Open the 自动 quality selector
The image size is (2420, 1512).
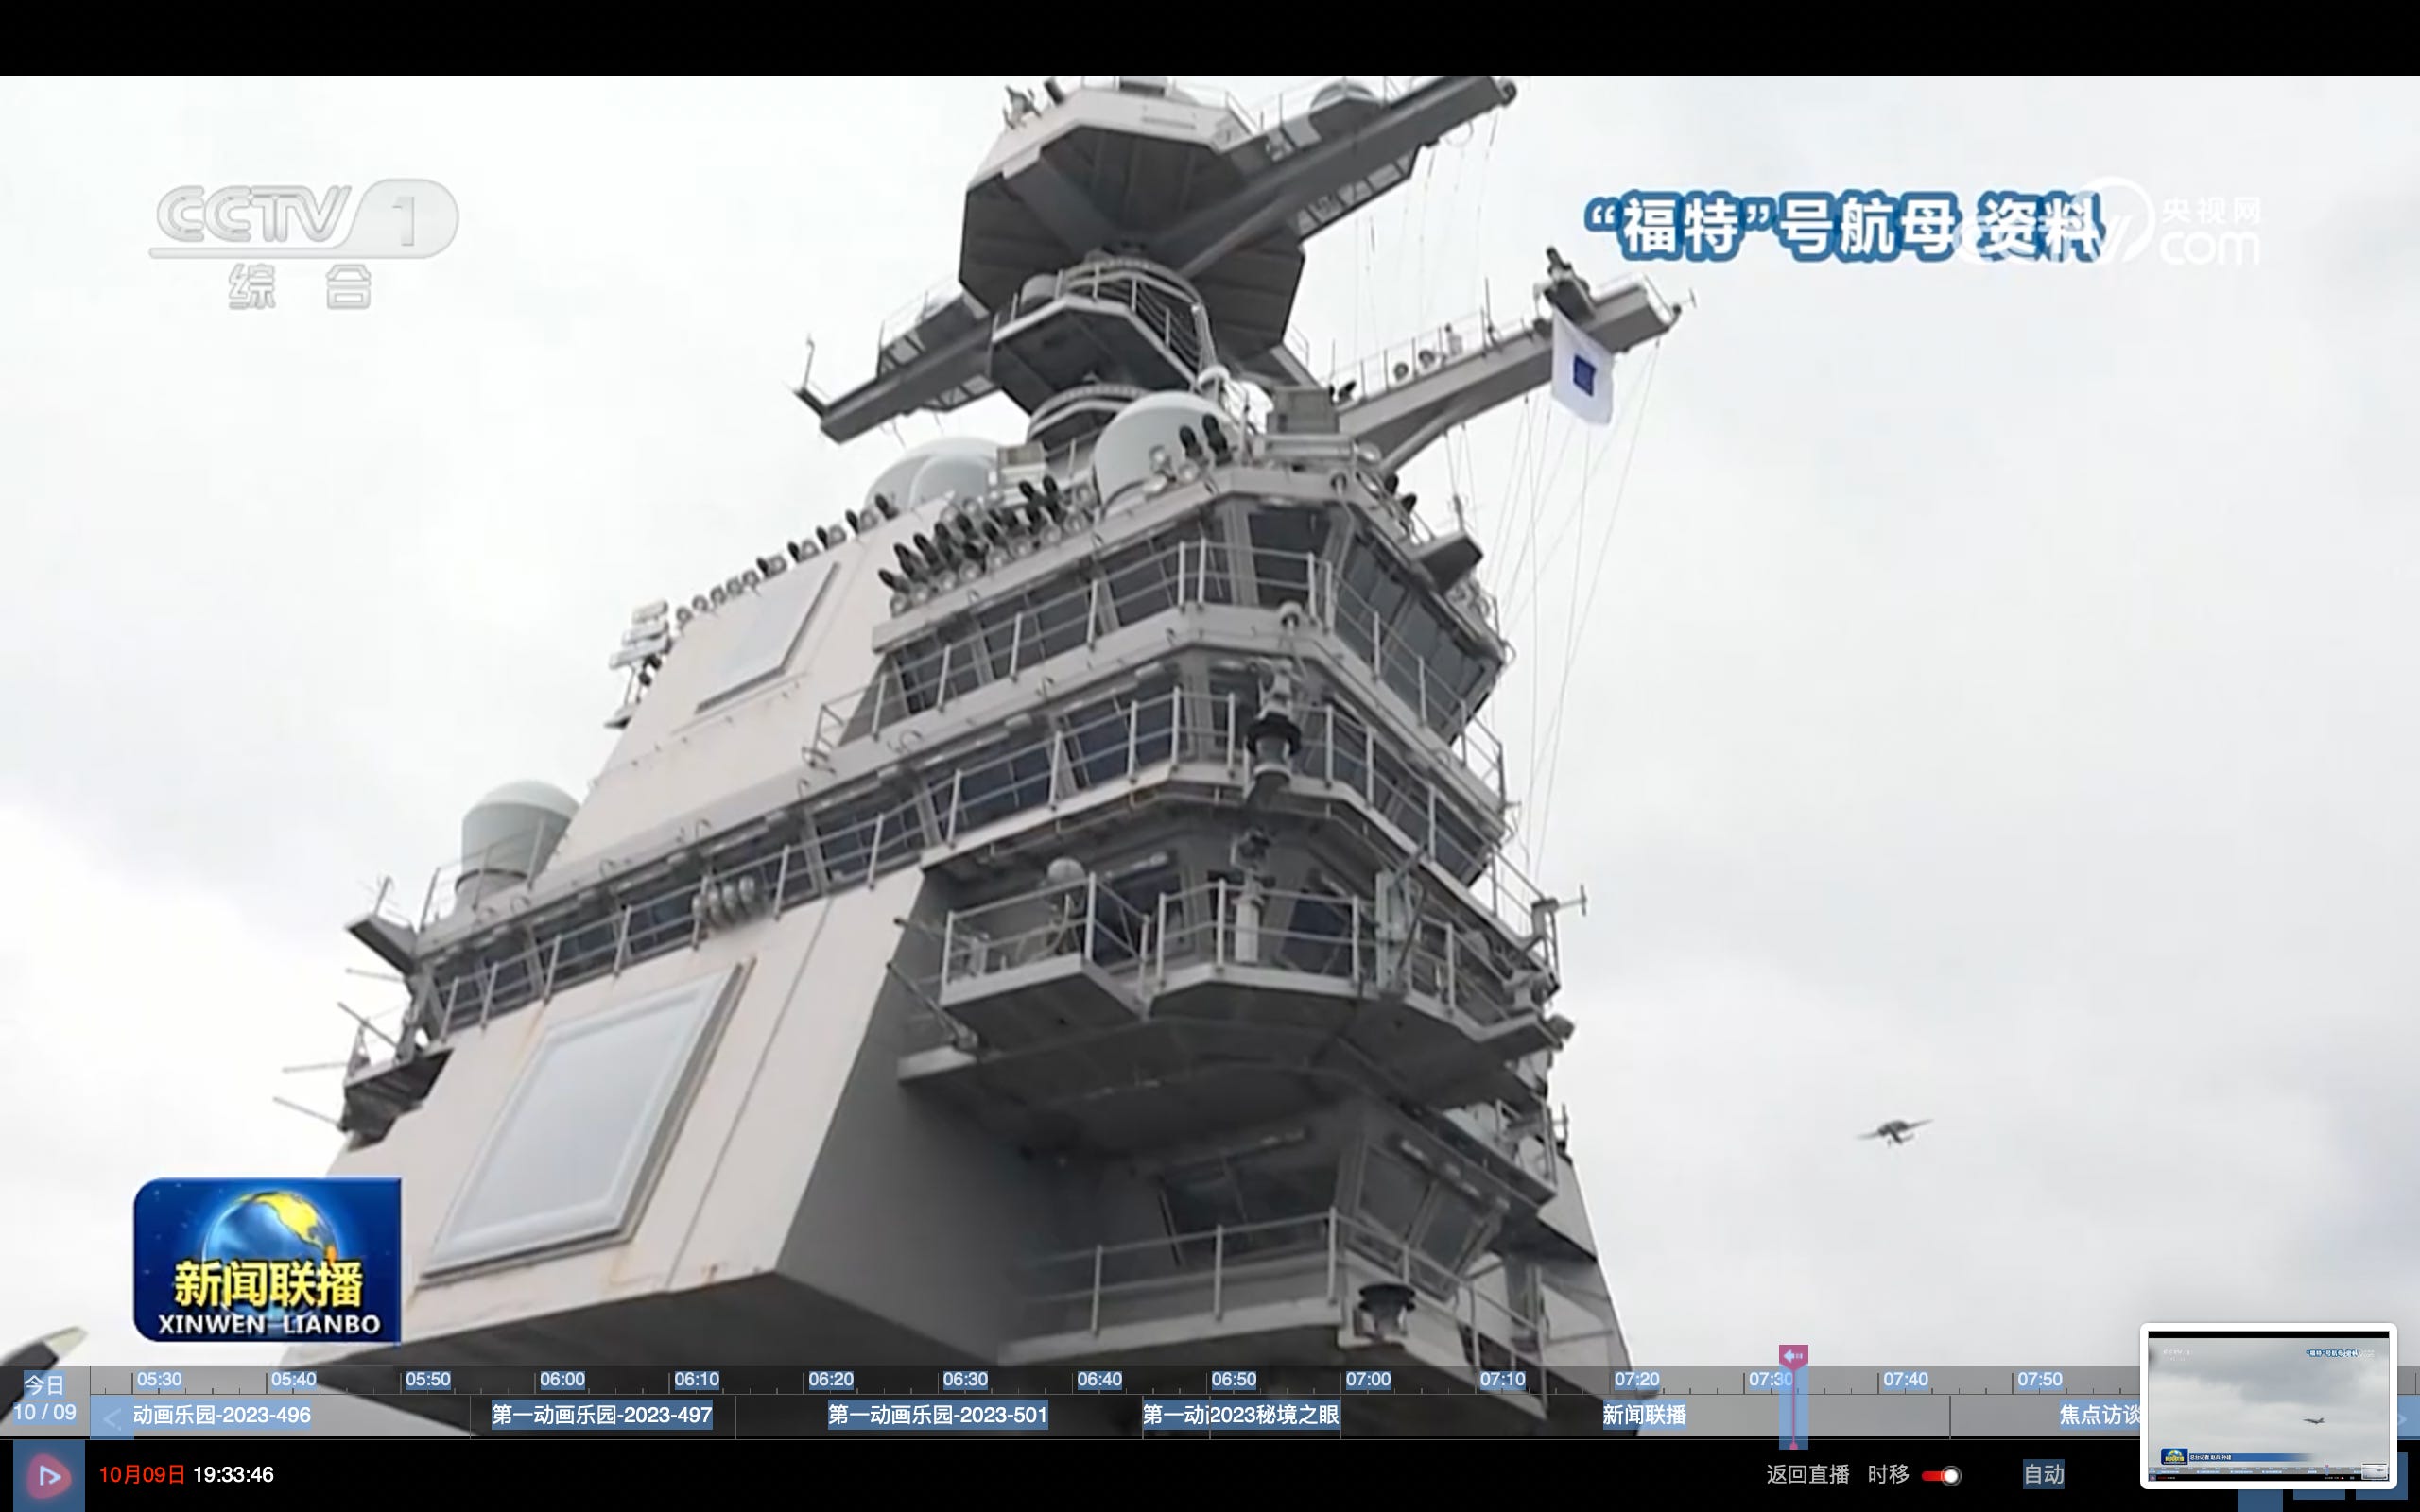2043,1474
